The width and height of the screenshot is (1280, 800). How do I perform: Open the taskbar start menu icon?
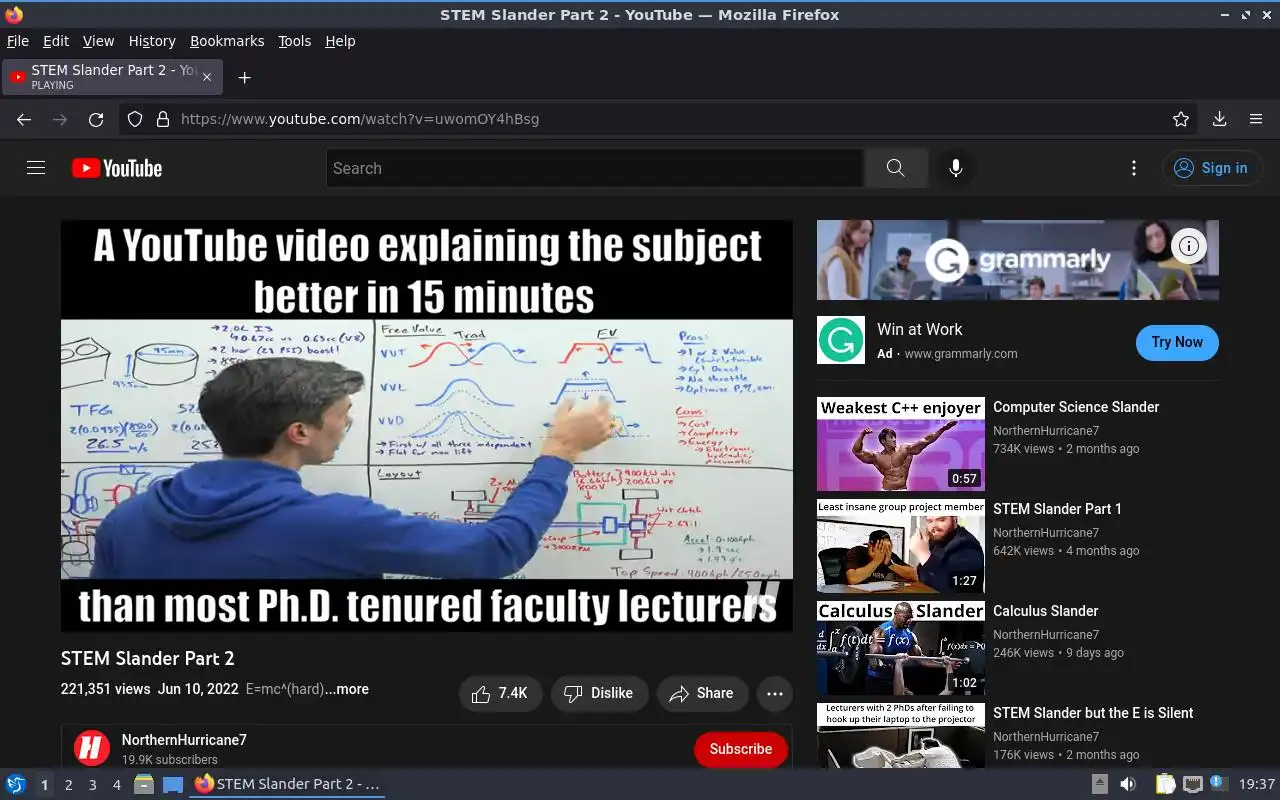point(16,784)
